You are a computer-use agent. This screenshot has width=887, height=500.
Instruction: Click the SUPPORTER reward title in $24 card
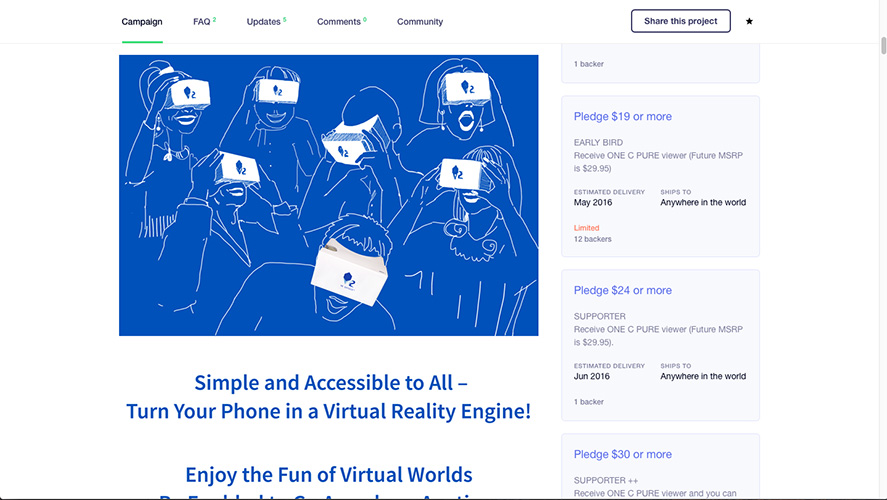pyautogui.click(x=600, y=316)
